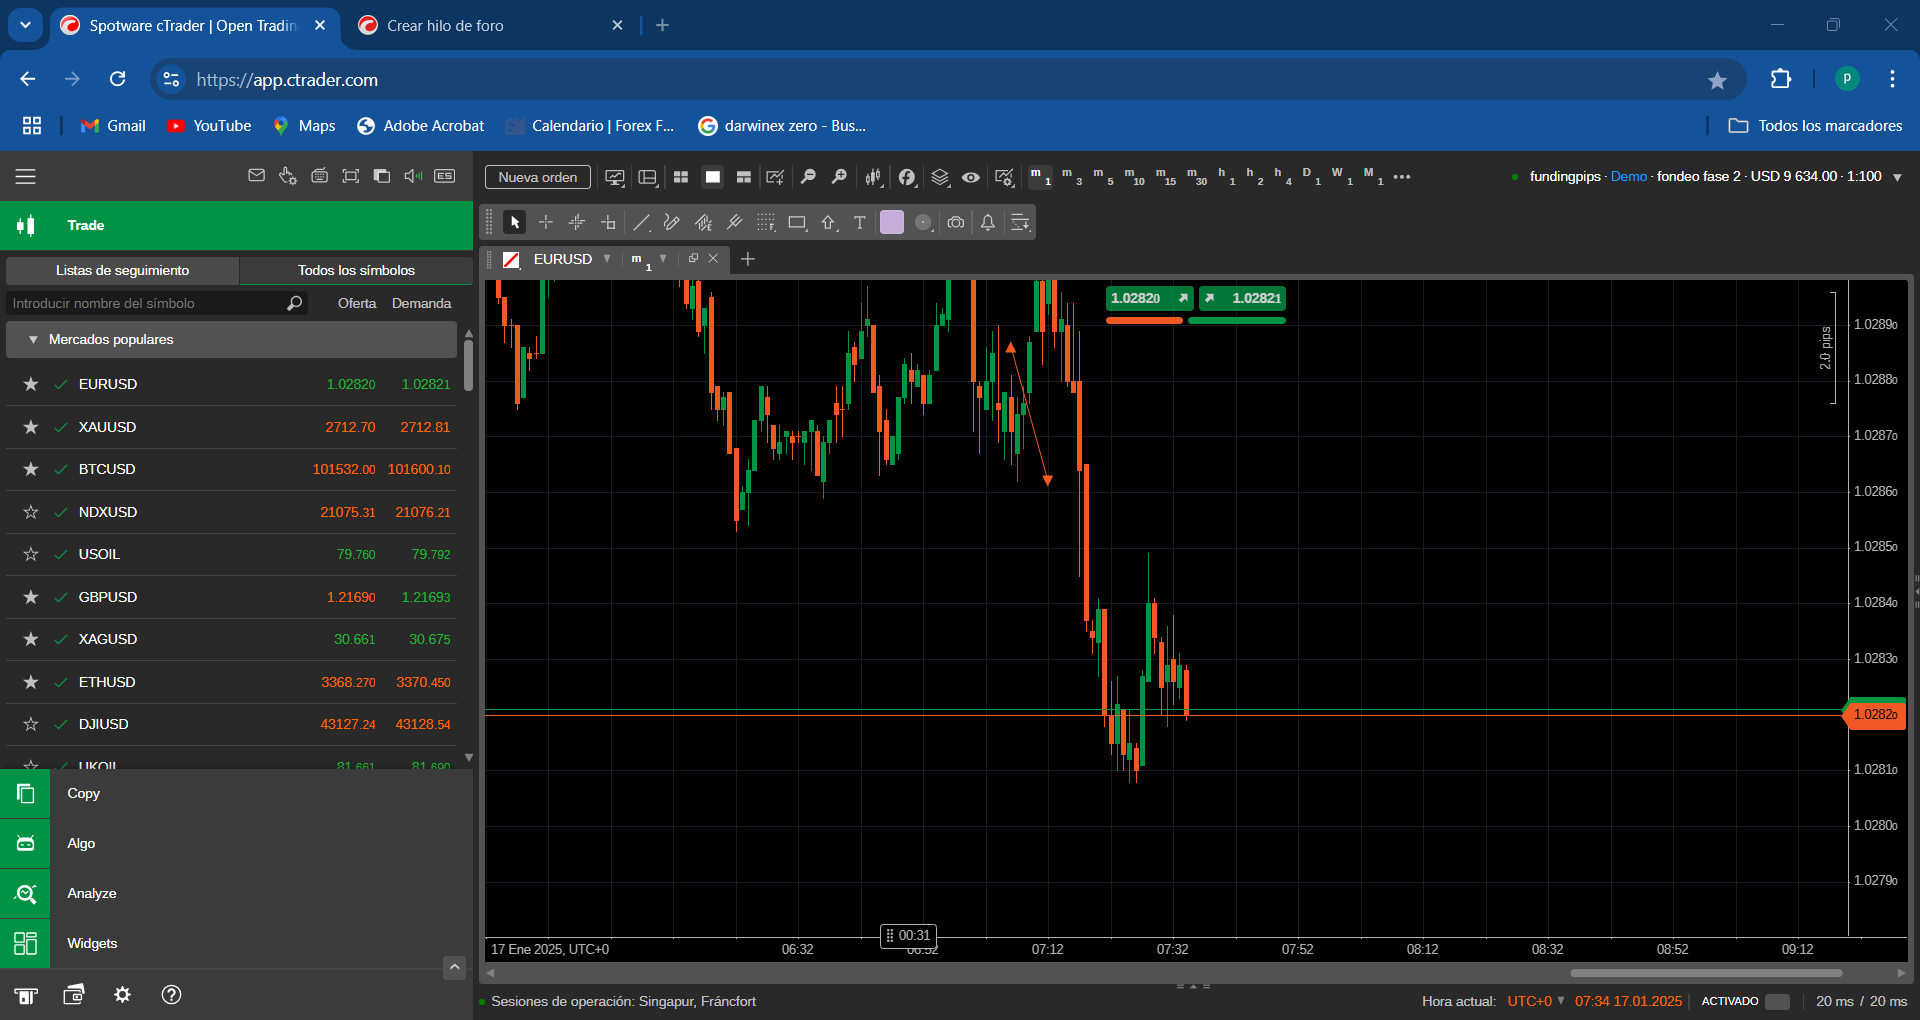The image size is (1920, 1020).
Task: Toggle favorite star for DJIUSD
Action: (x=31, y=724)
